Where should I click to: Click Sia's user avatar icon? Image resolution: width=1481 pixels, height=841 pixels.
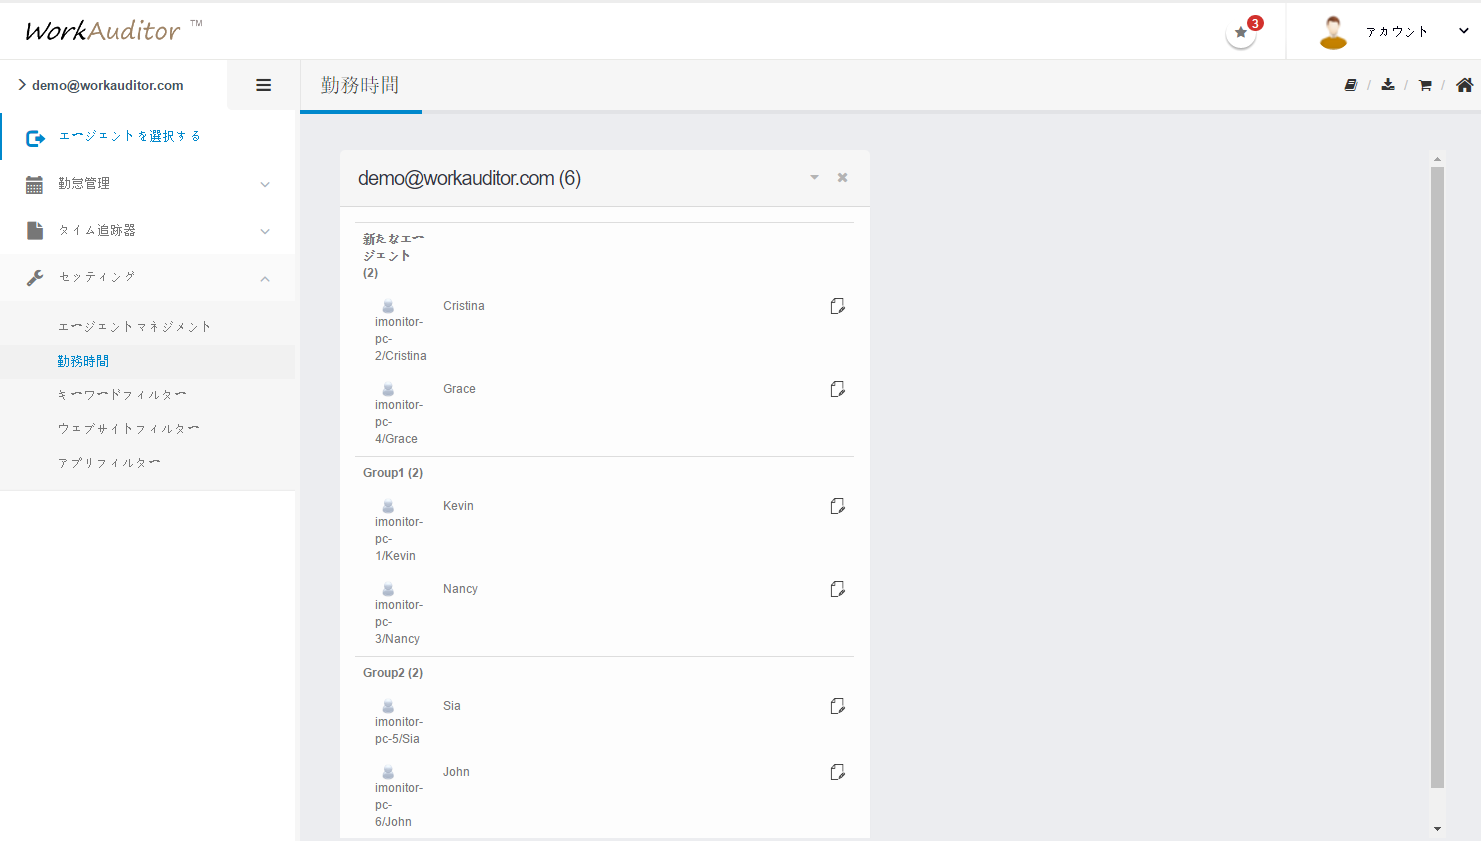click(x=388, y=706)
